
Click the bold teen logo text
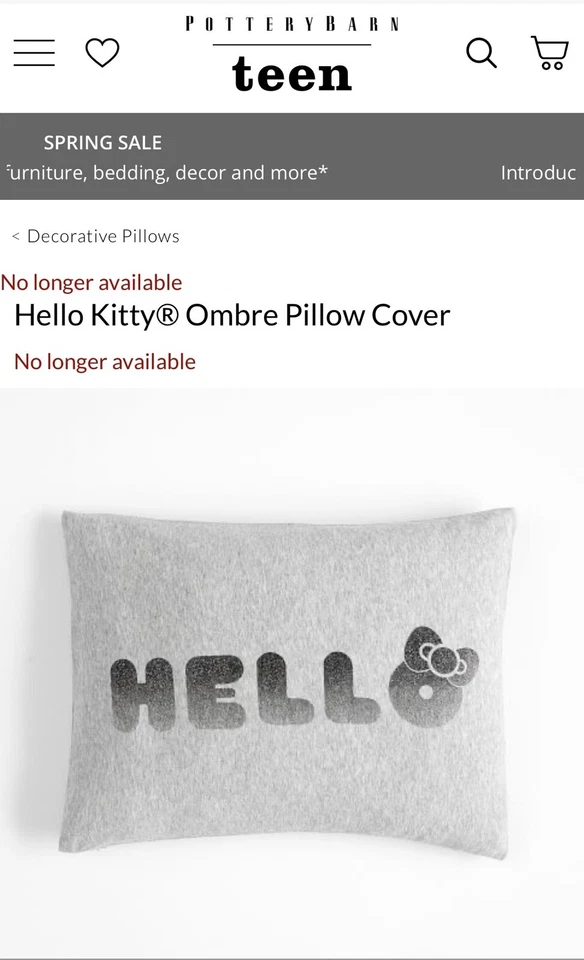292,74
